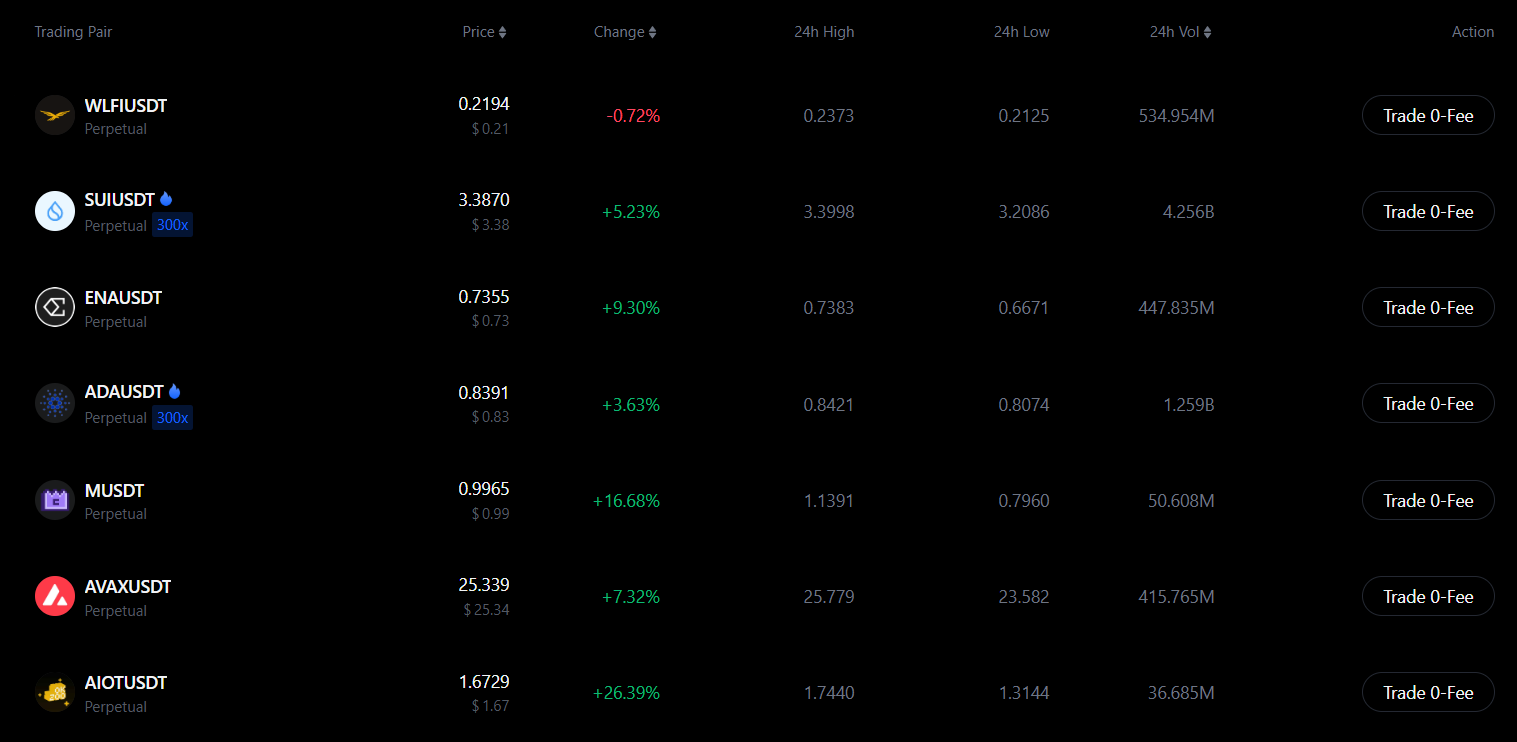Click the blue flame icon beside ADAUSDT
Screen dimensions: 1517x742
coord(174,391)
